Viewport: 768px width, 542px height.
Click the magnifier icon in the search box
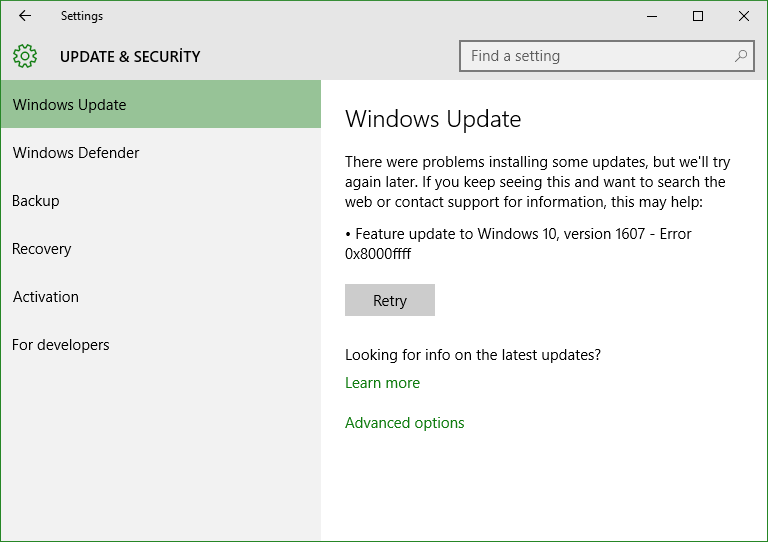click(741, 56)
